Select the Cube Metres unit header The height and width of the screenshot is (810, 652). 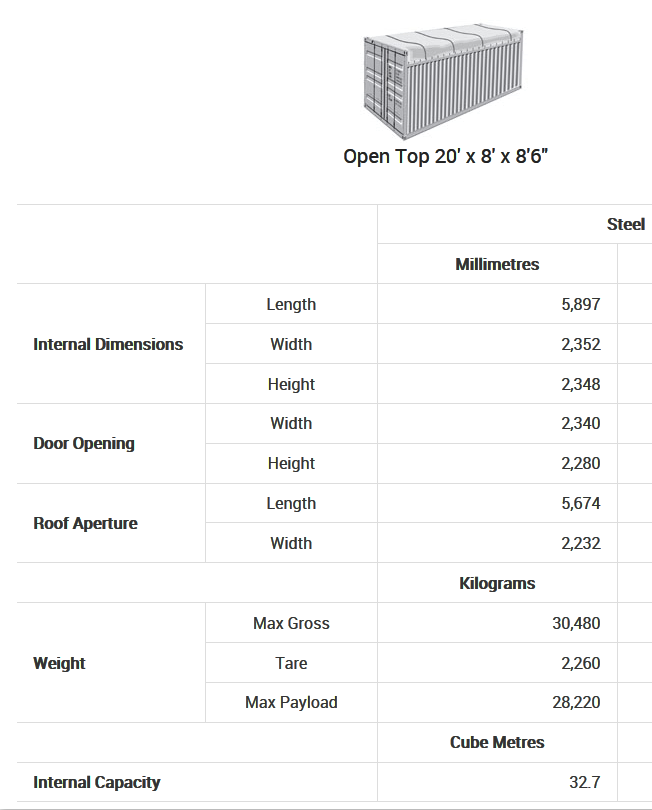(497, 742)
